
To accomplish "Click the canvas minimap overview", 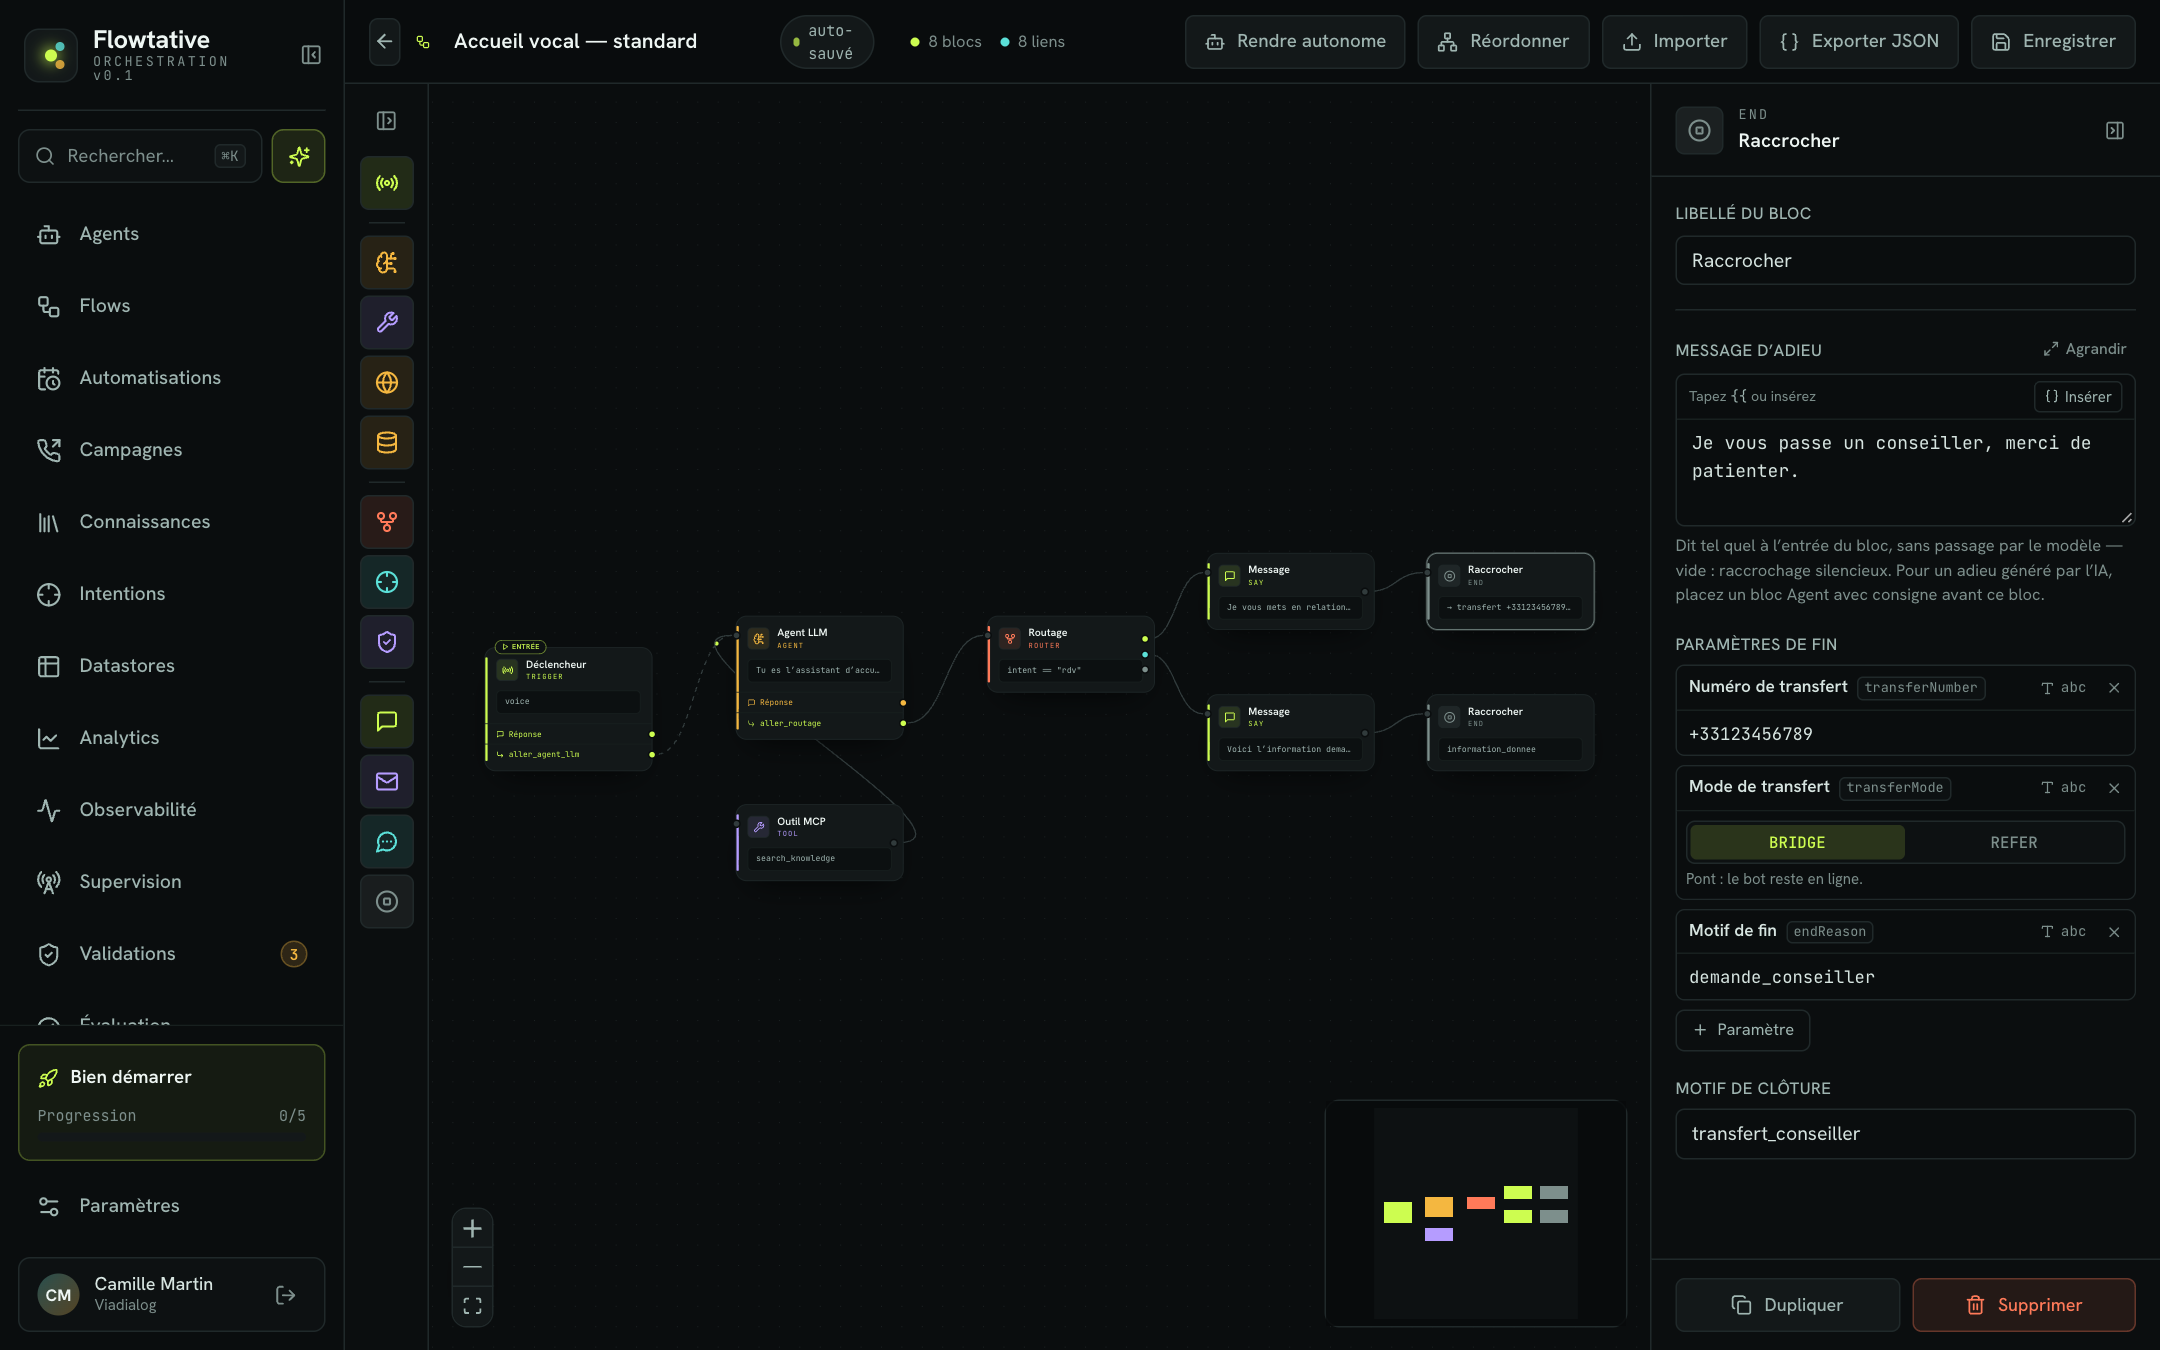I will click(1476, 1213).
